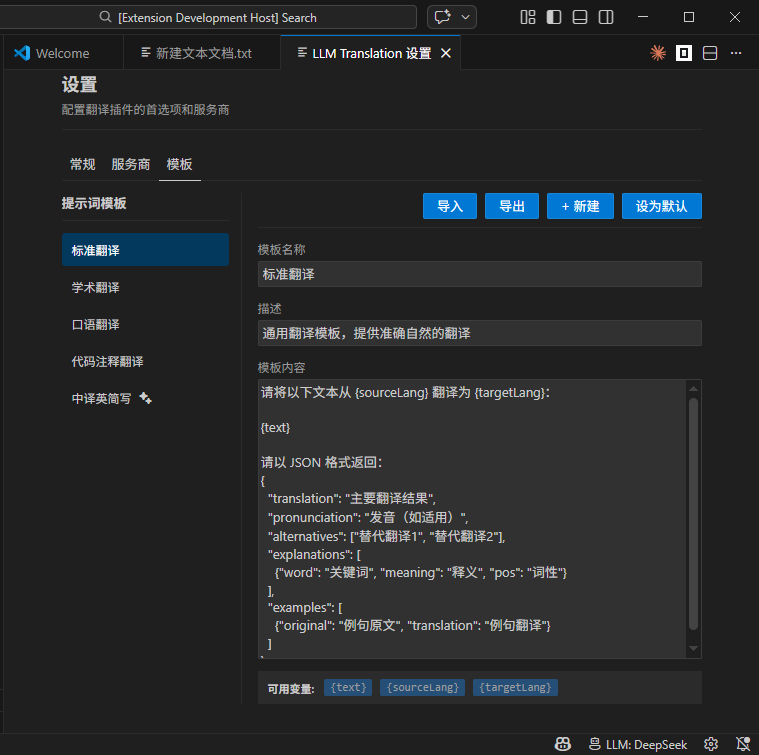Click the VS Code logo on Welcome tab
Image resolution: width=759 pixels, height=755 pixels.
point(22,53)
